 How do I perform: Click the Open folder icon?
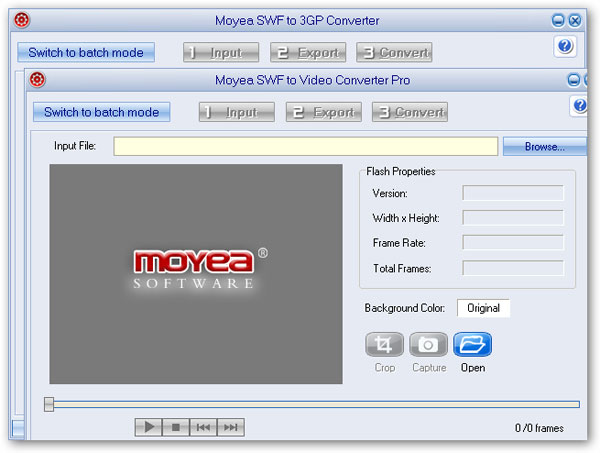click(472, 344)
